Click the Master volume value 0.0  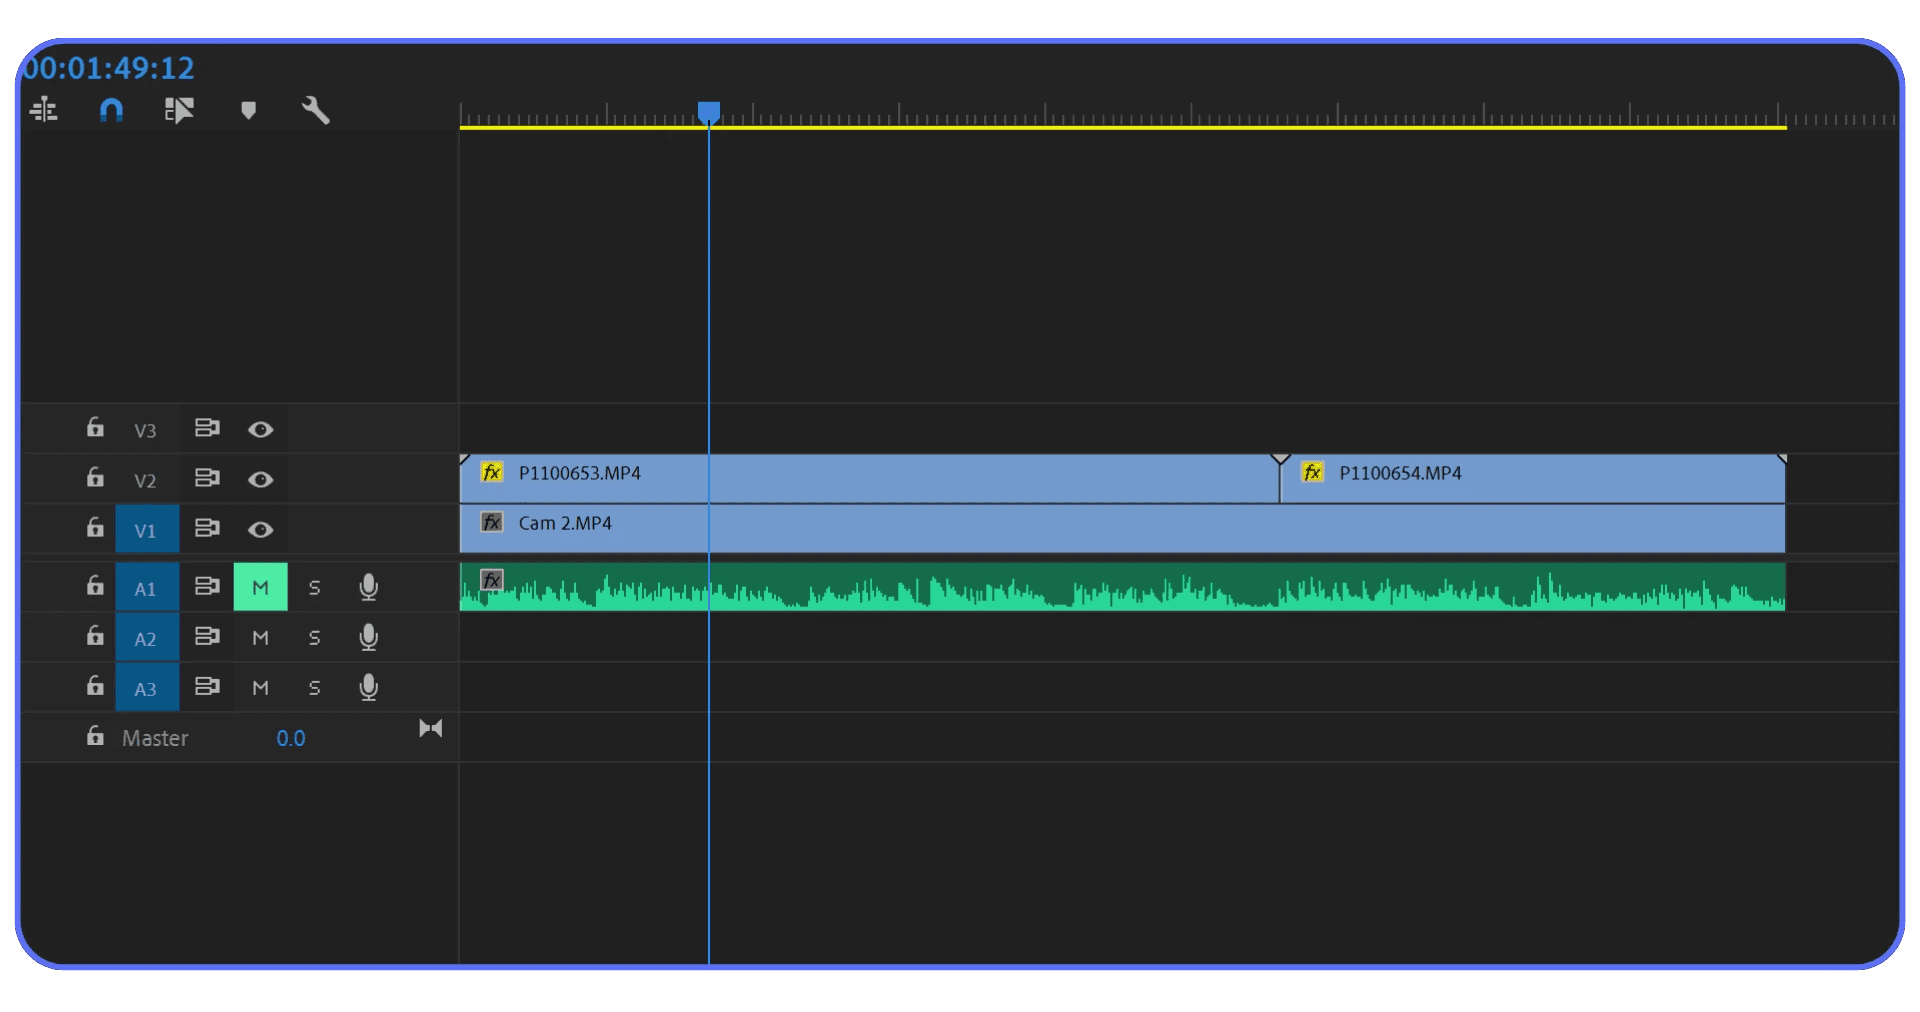(x=291, y=738)
